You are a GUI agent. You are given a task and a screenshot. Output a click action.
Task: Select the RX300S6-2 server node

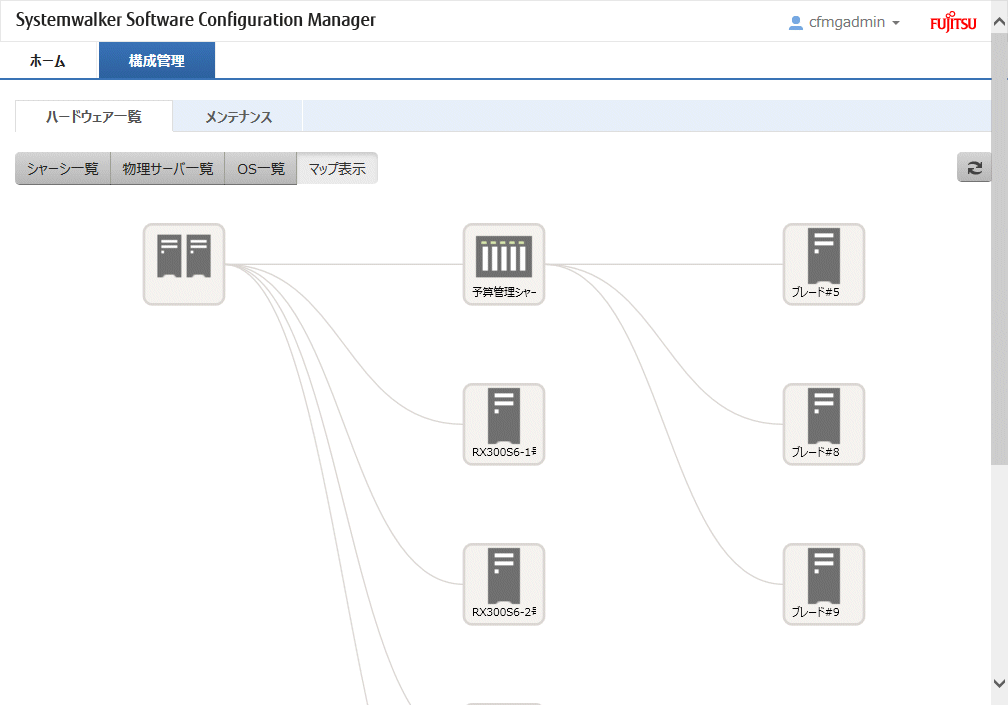coord(504,584)
